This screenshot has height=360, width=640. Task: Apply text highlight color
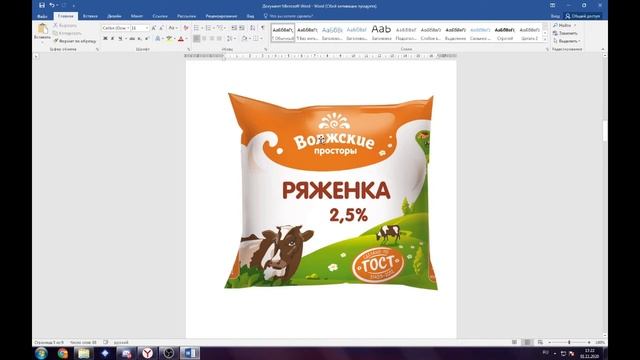click(169, 38)
